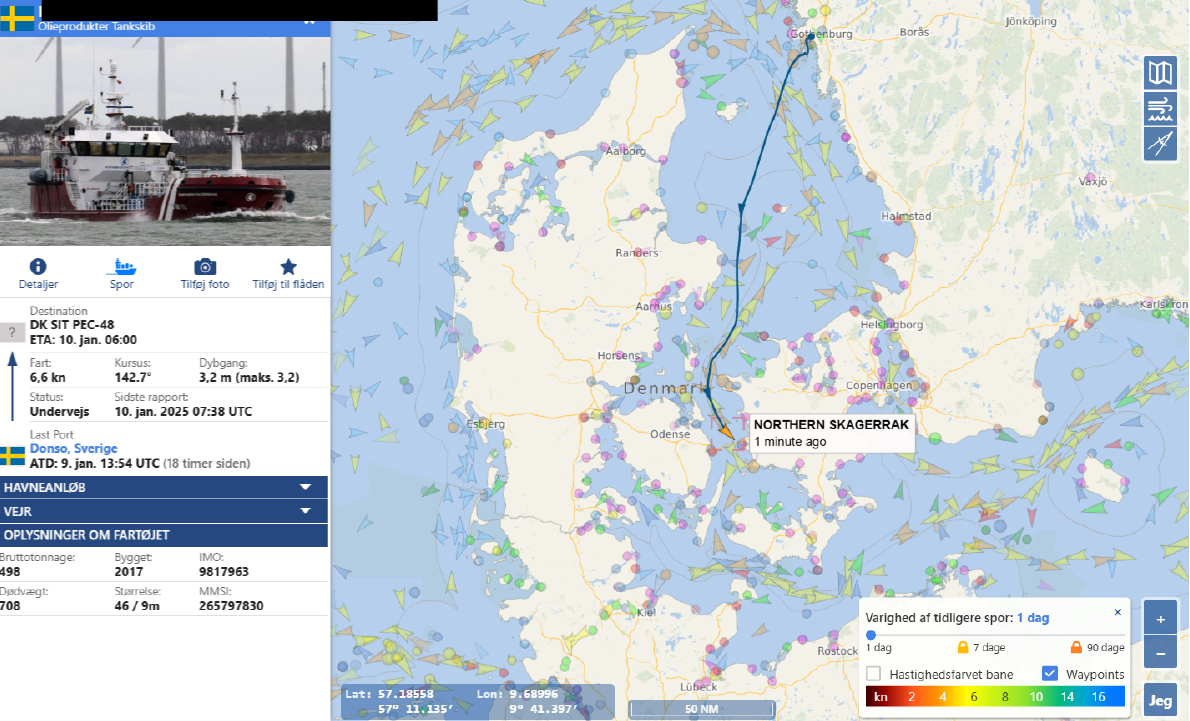Zoom out the map with minus button
The image size is (1190, 721).
pos(1160,654)
